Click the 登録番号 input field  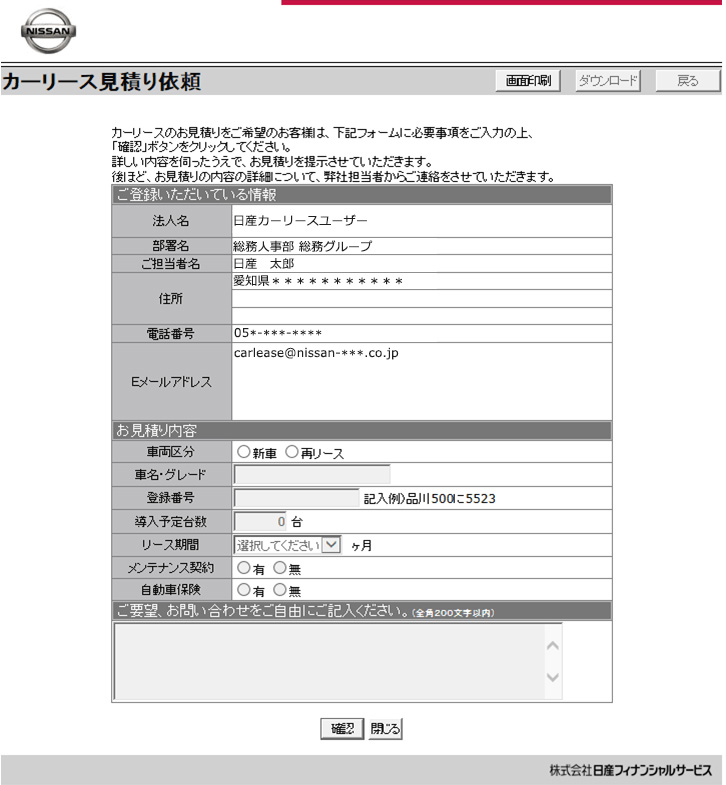pyautogui.click(x=296, y=498)
